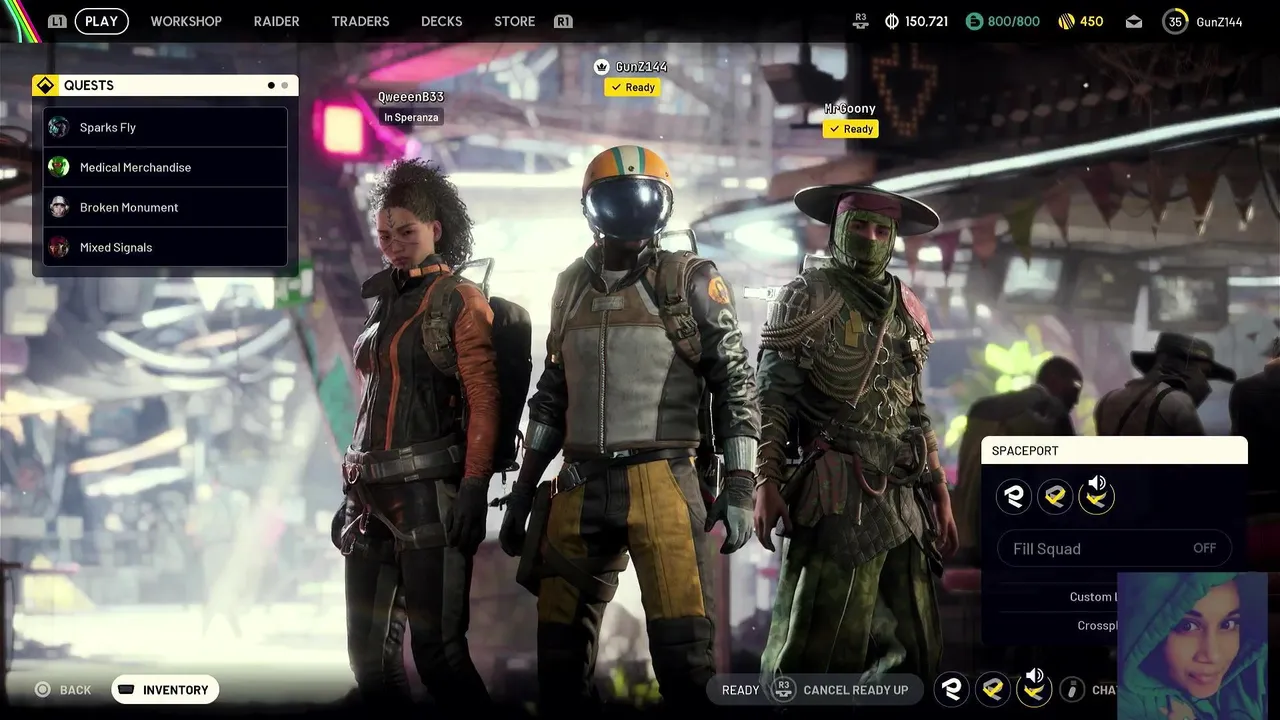
Task: Click the SPACEPORT panel header
Action: pyautogui.click(x=1114, y=450)
